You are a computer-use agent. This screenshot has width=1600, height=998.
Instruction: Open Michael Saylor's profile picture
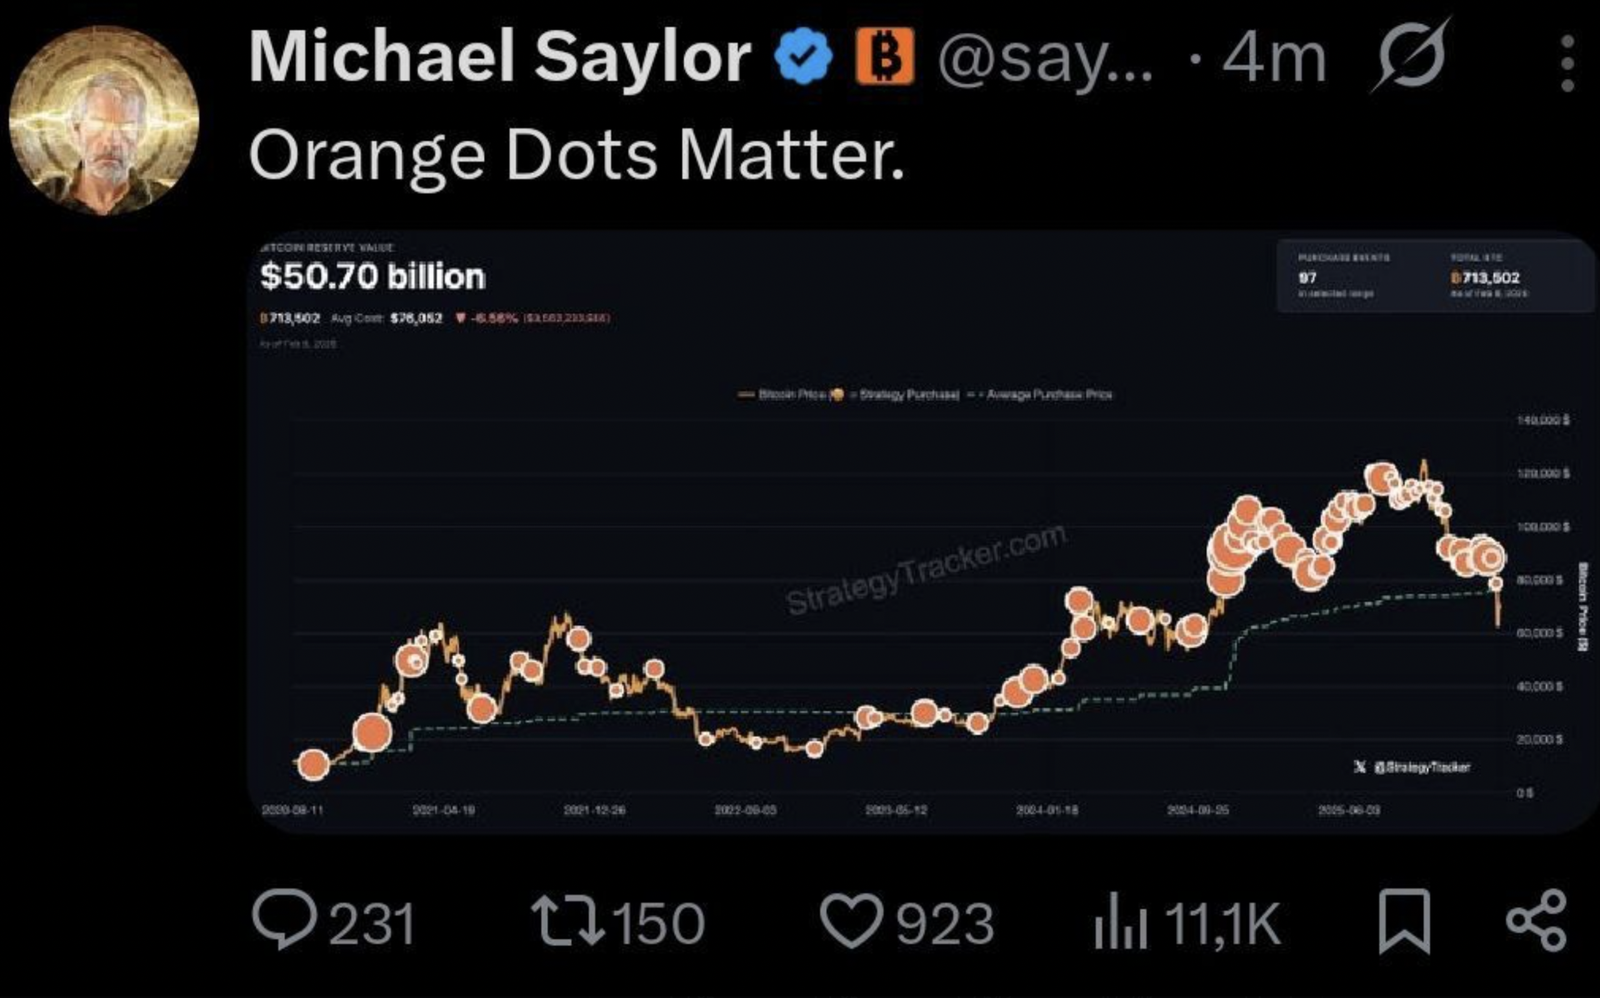pos(104,121)
